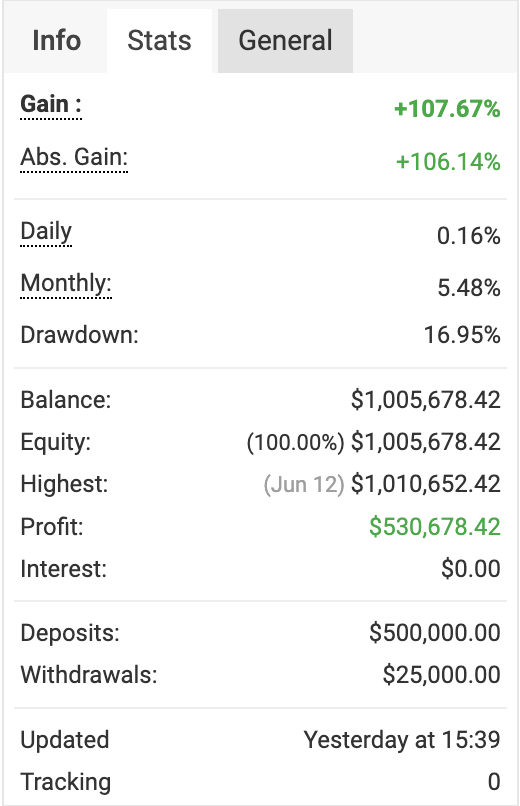Image resolution: width=520 pixels, height=806 pixels.
Task: Click the underlined Gain label
Action: 51,104
